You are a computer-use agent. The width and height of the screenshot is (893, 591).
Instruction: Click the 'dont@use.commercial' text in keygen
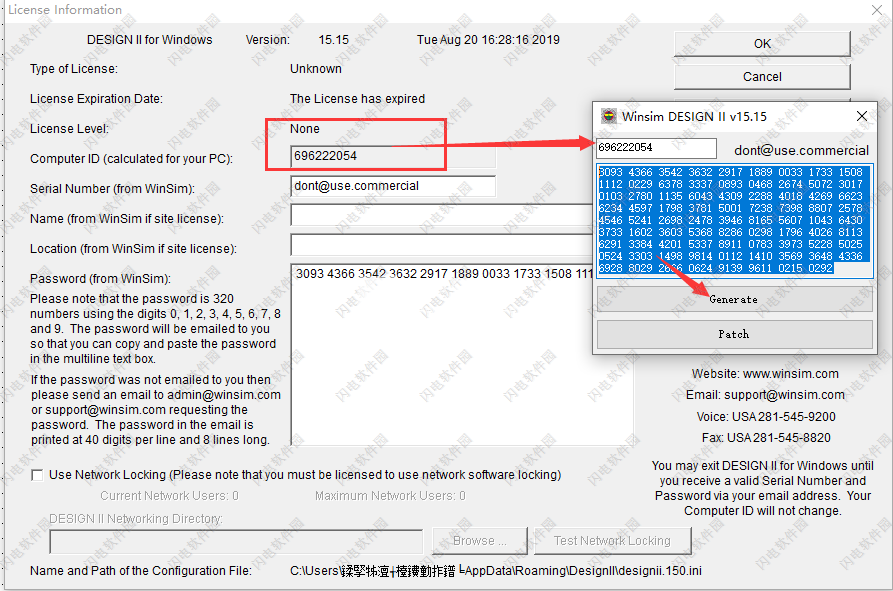tap(801, 150)
